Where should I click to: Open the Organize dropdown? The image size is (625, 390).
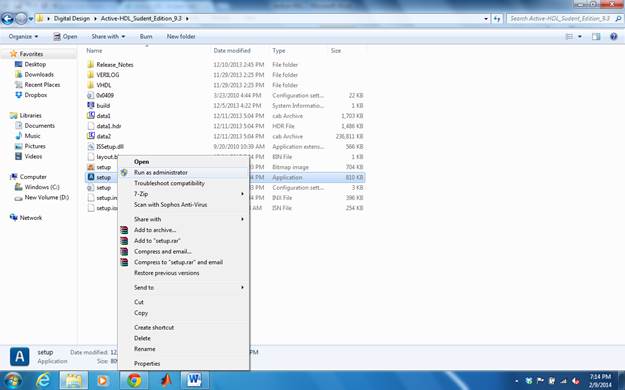pos(23,36)
